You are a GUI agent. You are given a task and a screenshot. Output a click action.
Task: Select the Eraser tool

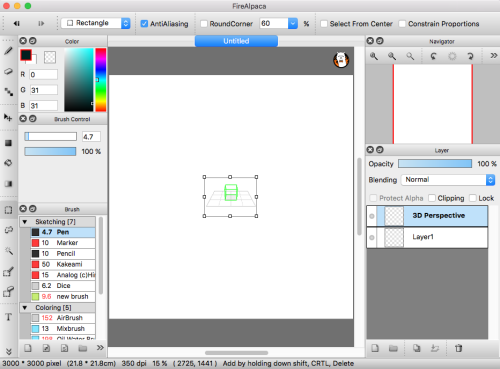(8, 71)
